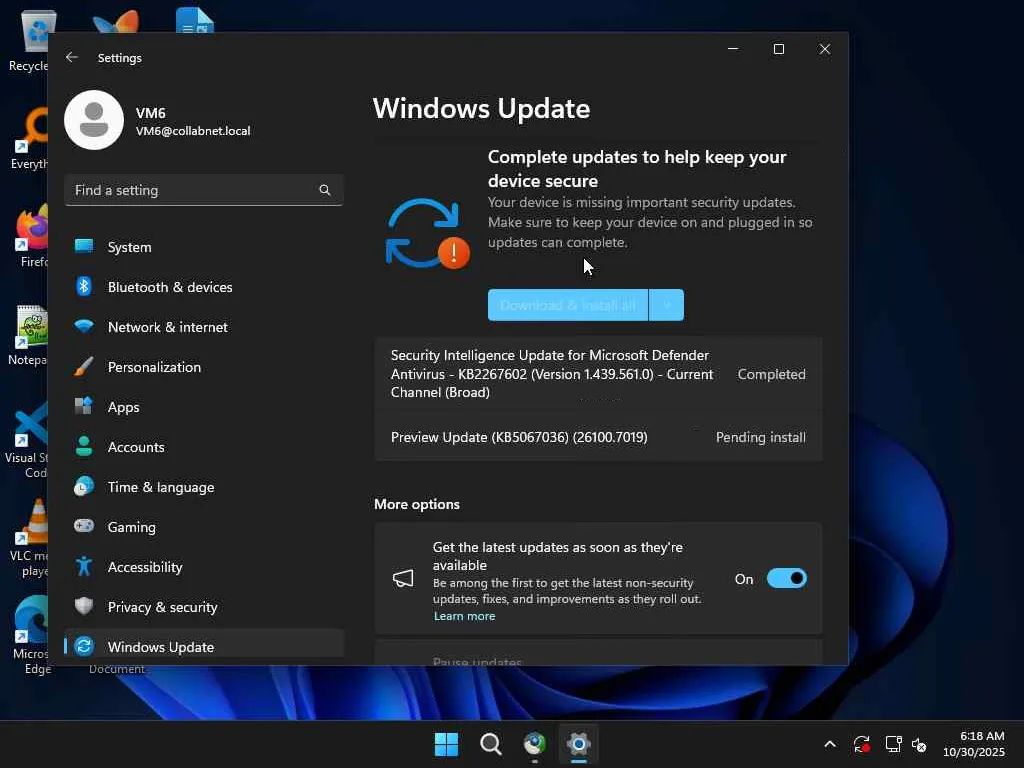
Task: Click the Privacy & security shield icon
Action: coord(84,606)
